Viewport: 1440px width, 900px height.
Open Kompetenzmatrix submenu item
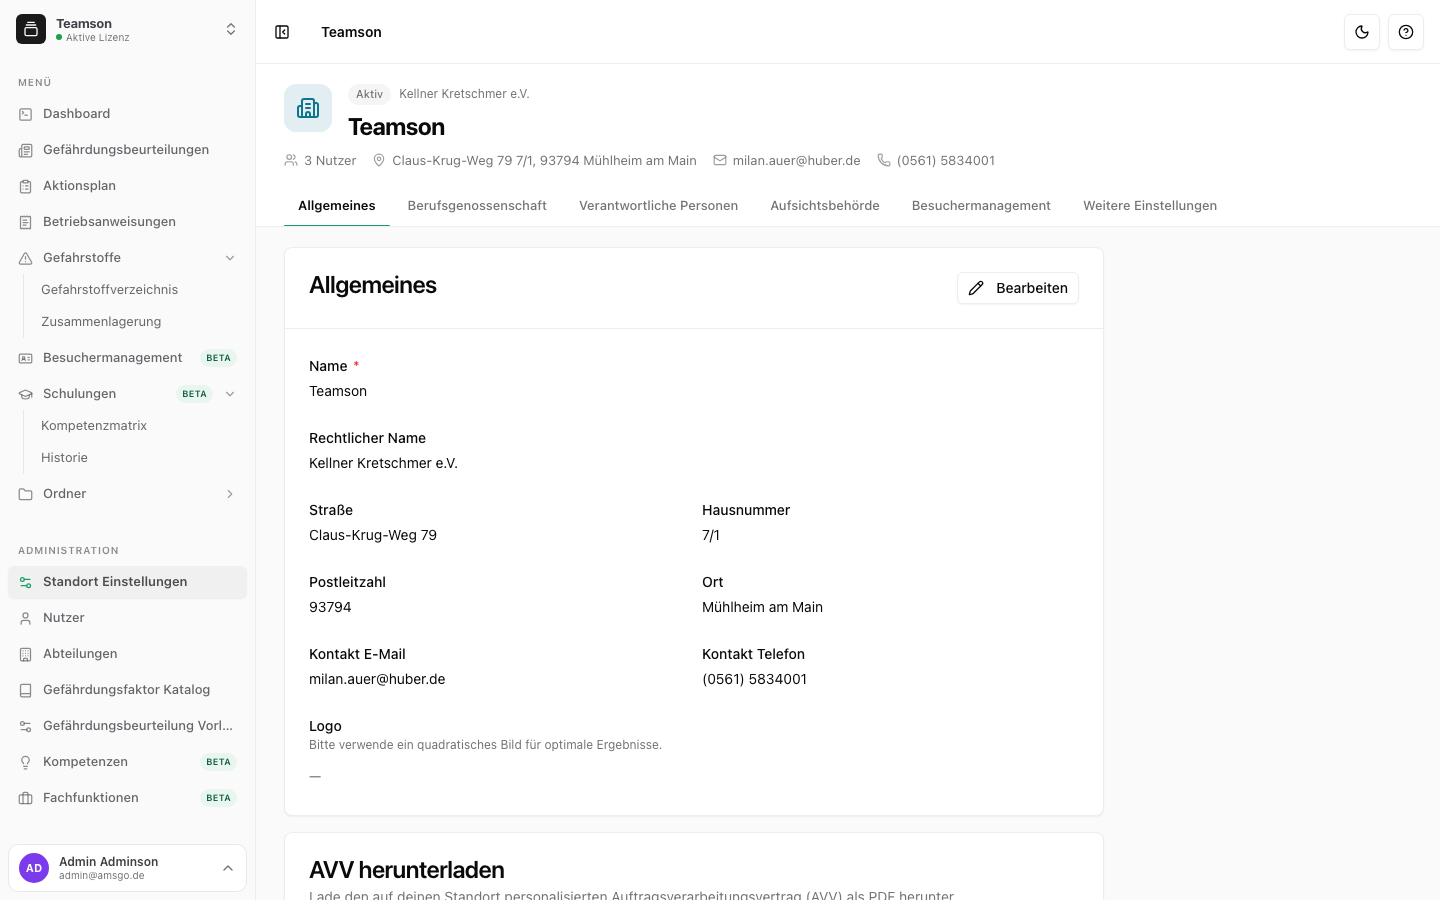coord(94,426)
